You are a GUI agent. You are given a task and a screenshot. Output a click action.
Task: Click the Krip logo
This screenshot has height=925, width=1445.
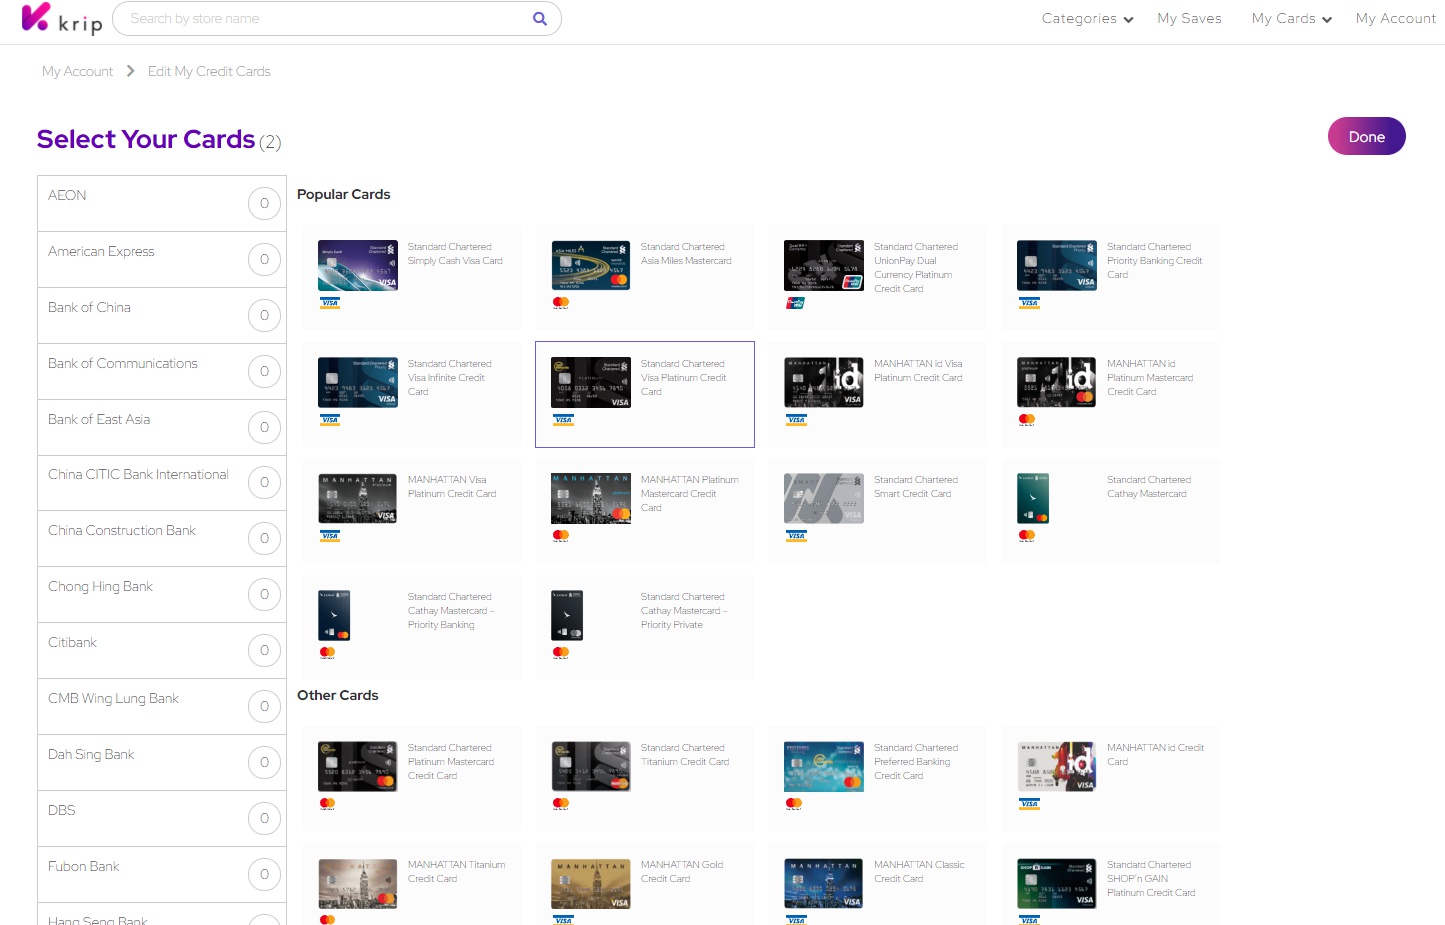point(62,18)
